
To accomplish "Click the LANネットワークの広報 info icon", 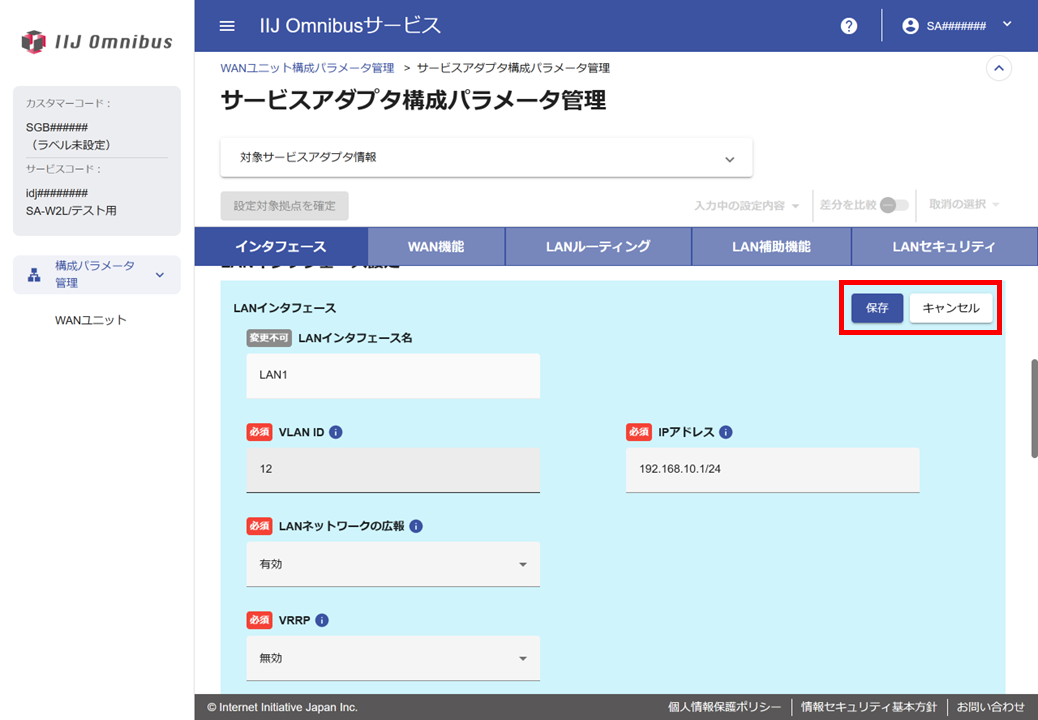I will coord(416,526).
